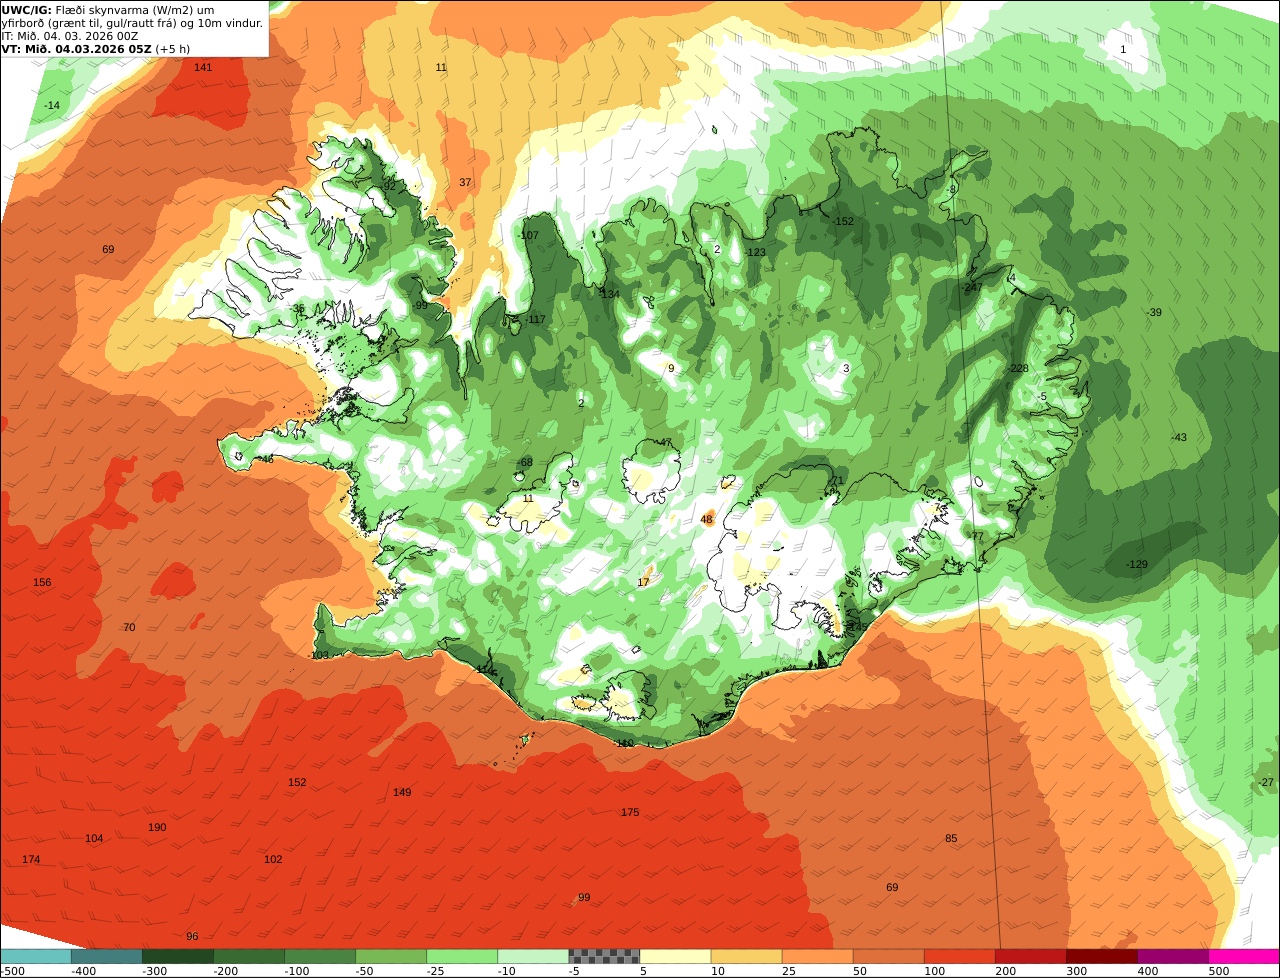Click the checkered gray swatch above -5
Image resolution: width=1280 pixels, height=978 pixels.
[x=604, y=956]
